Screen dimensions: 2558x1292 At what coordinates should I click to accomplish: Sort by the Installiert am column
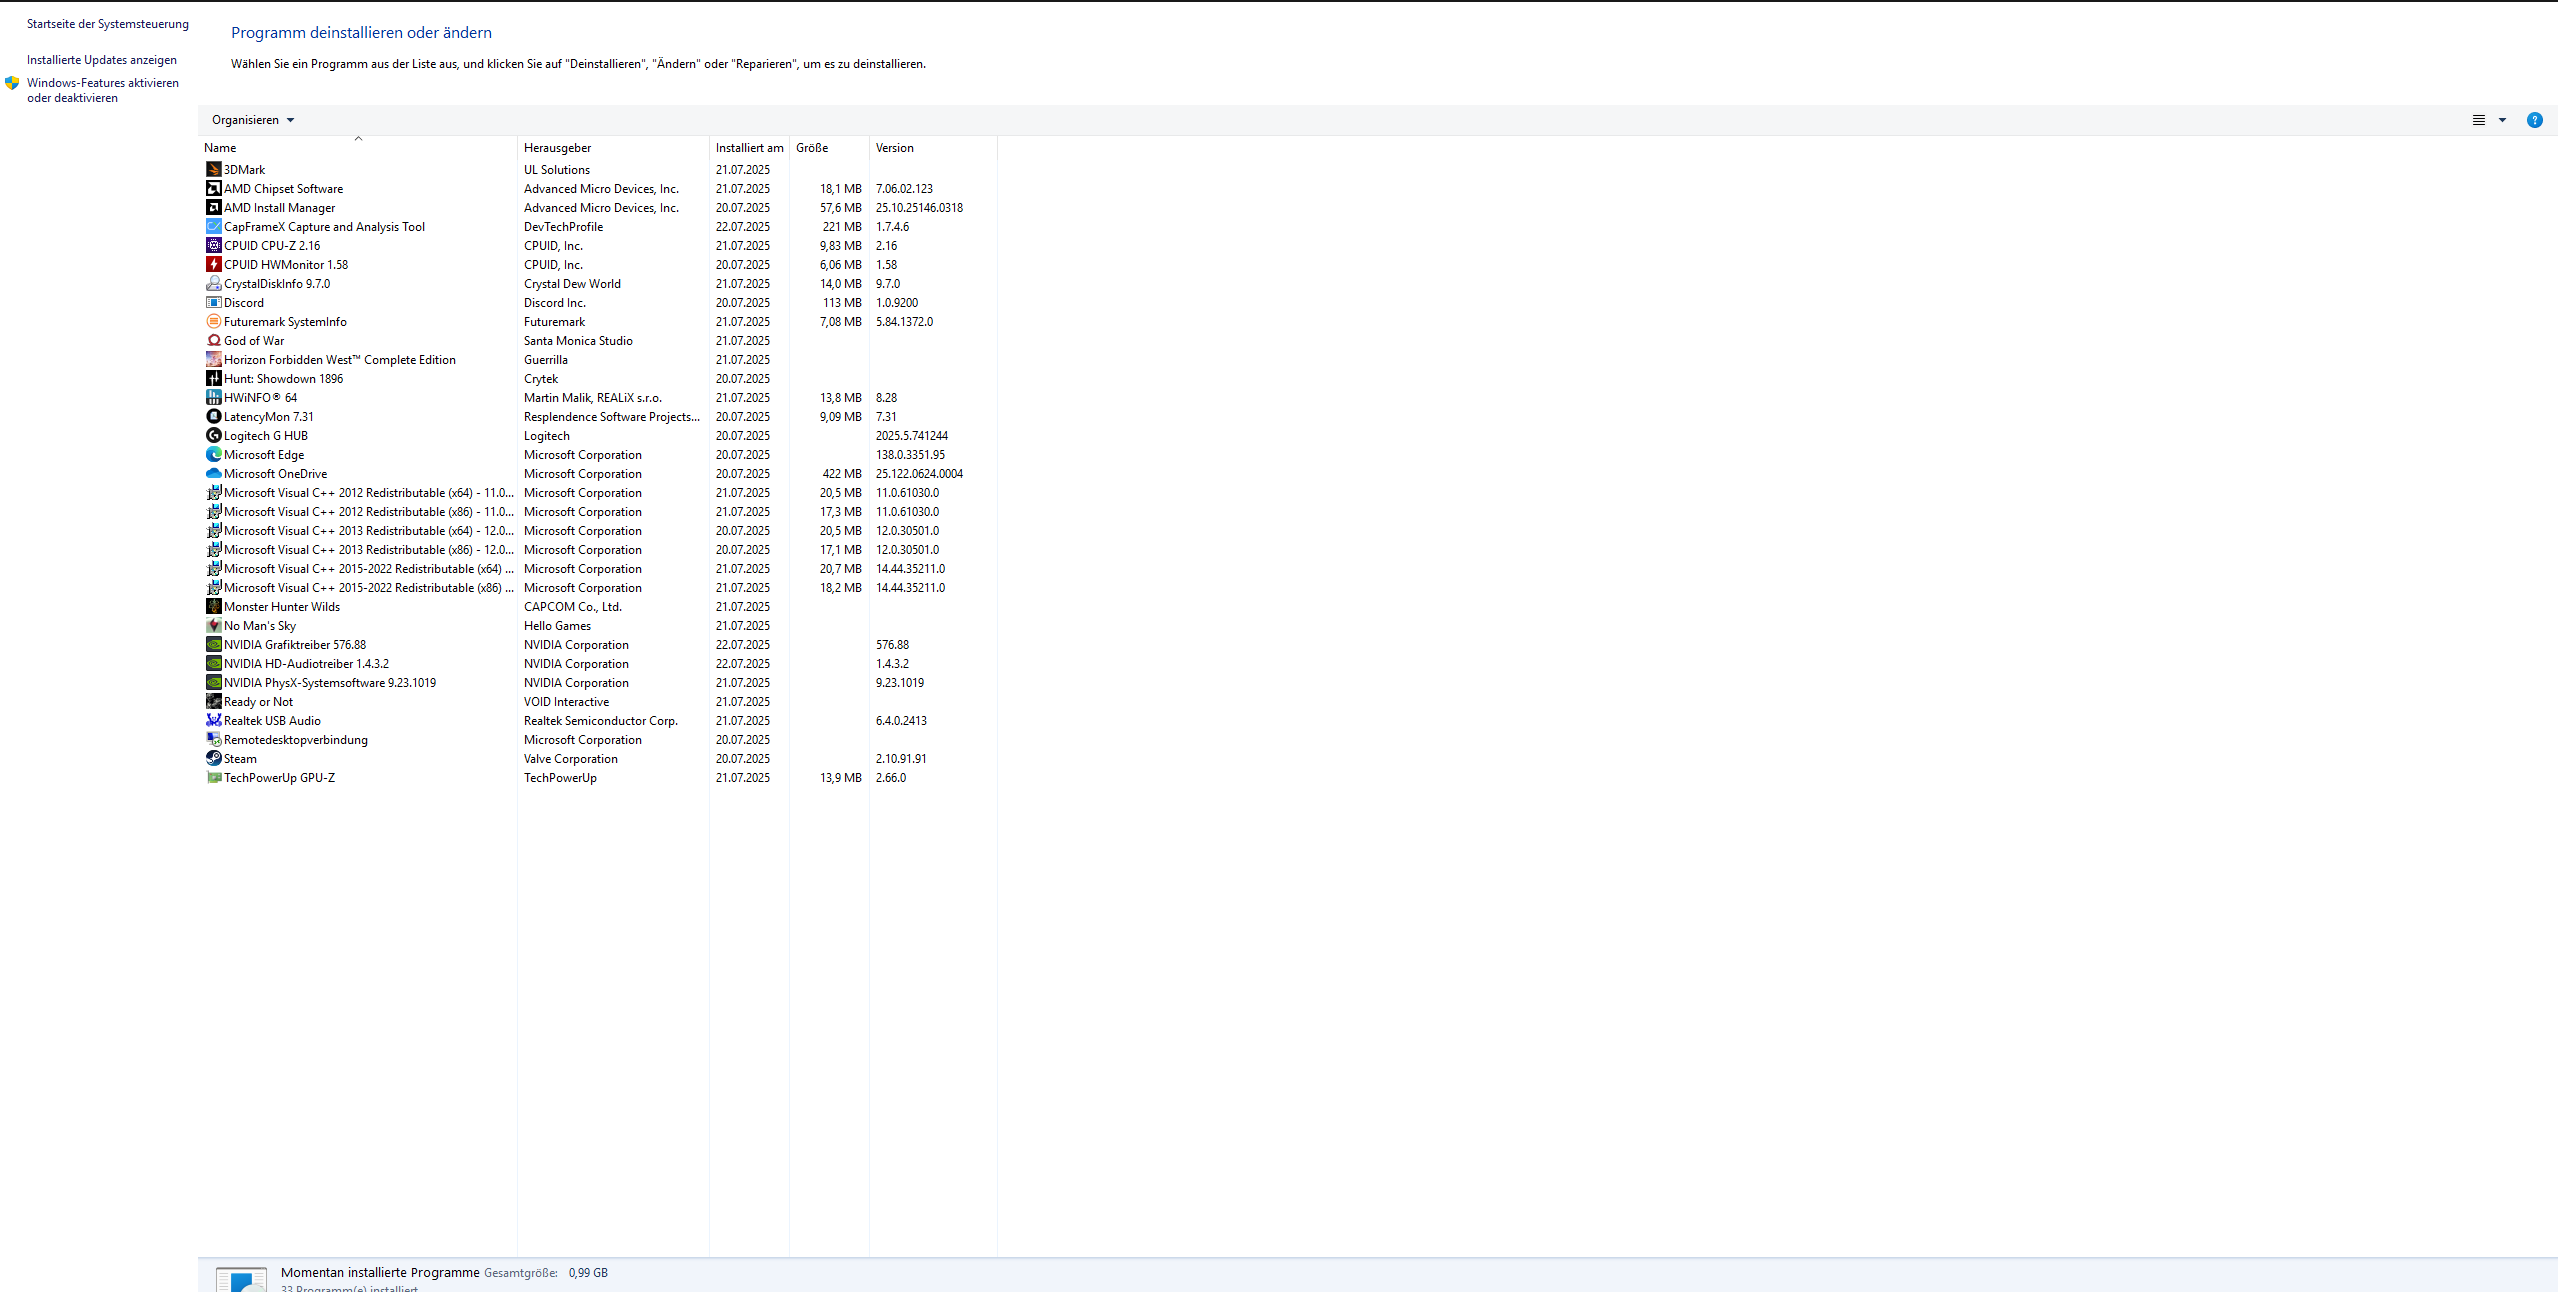(x=749, y=148)
